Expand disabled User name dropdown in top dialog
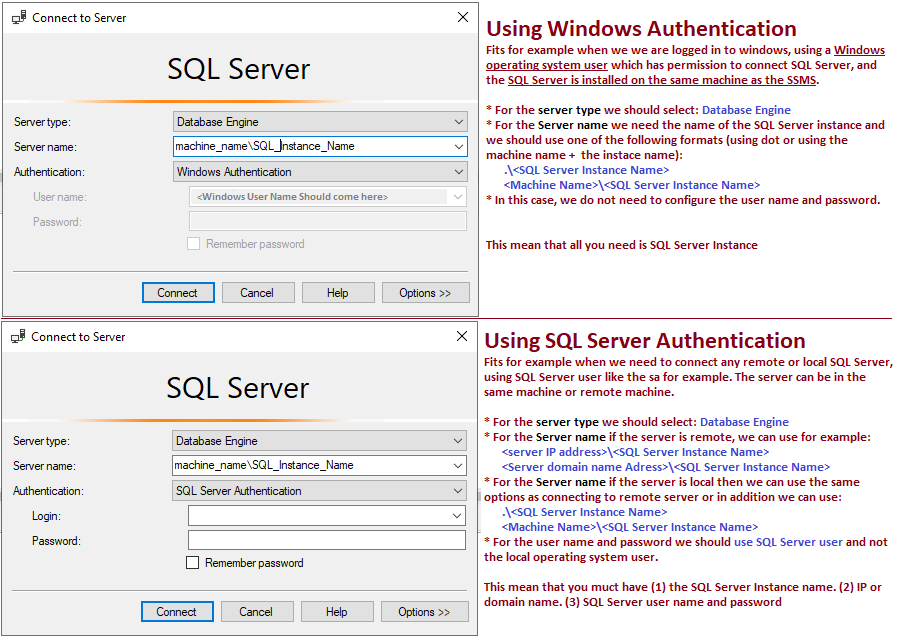 pos(458,197)
